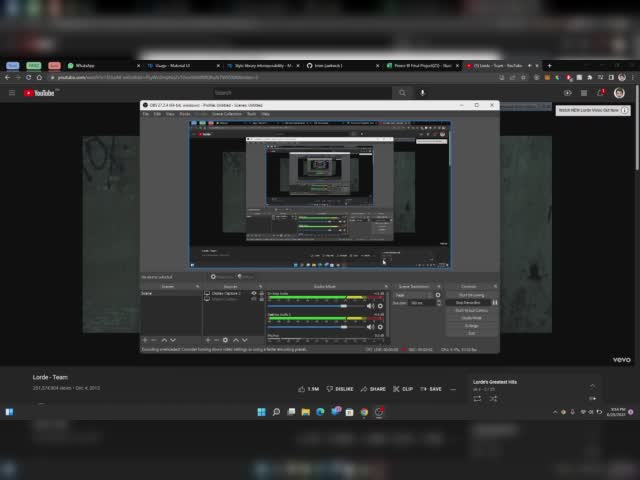This screenshot has width=640, height=480.
Task: Select the Scene entry in Scenes list
Action: click(171, 293)
